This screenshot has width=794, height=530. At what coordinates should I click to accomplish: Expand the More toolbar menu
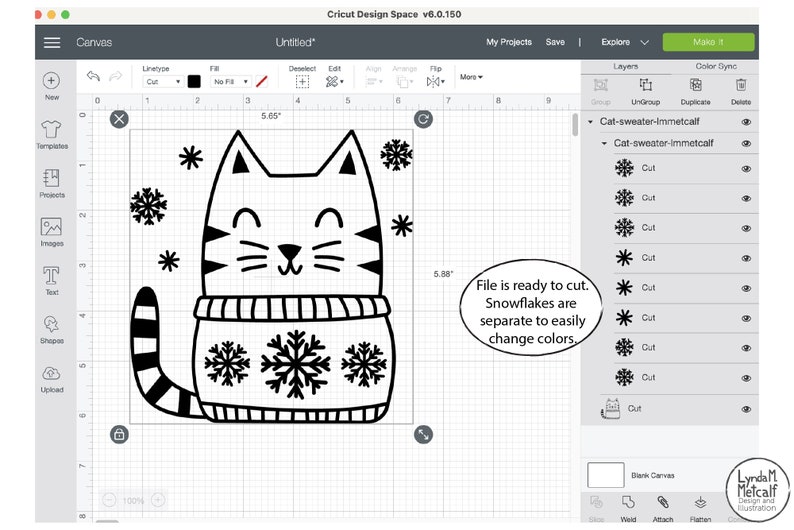[471, 77]
